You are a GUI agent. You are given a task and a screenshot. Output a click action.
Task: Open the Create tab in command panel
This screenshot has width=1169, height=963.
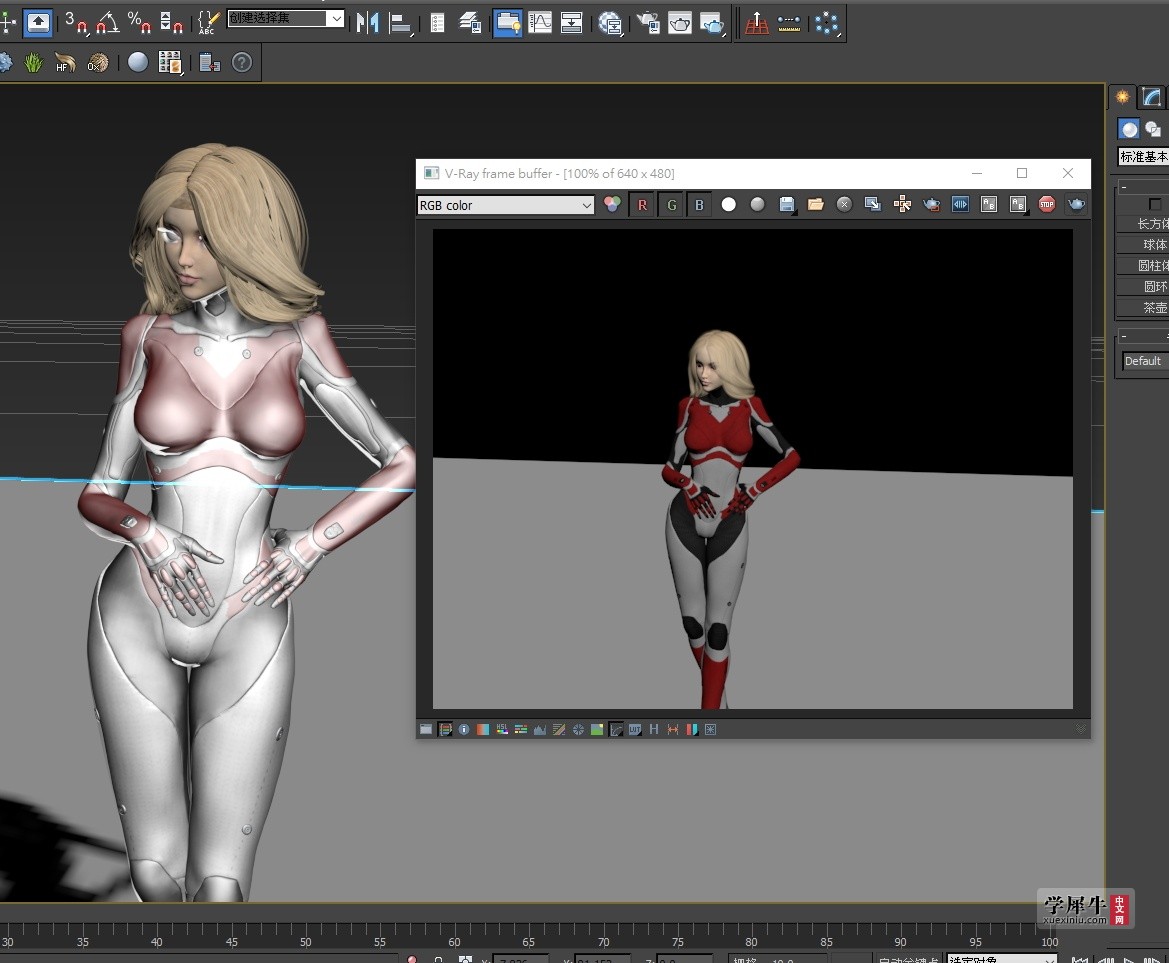1122,98
